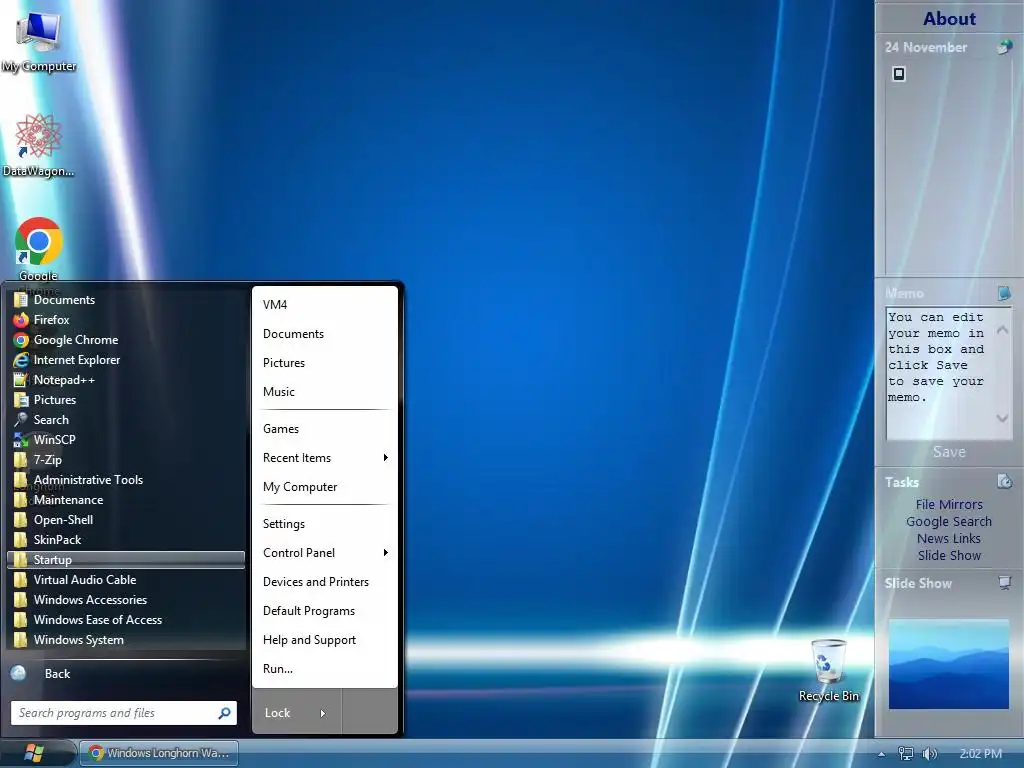Open the File Mirrors task link
Image resolution: width=1024 pixels, height=768 pixels.
click(x=949, y=504)
